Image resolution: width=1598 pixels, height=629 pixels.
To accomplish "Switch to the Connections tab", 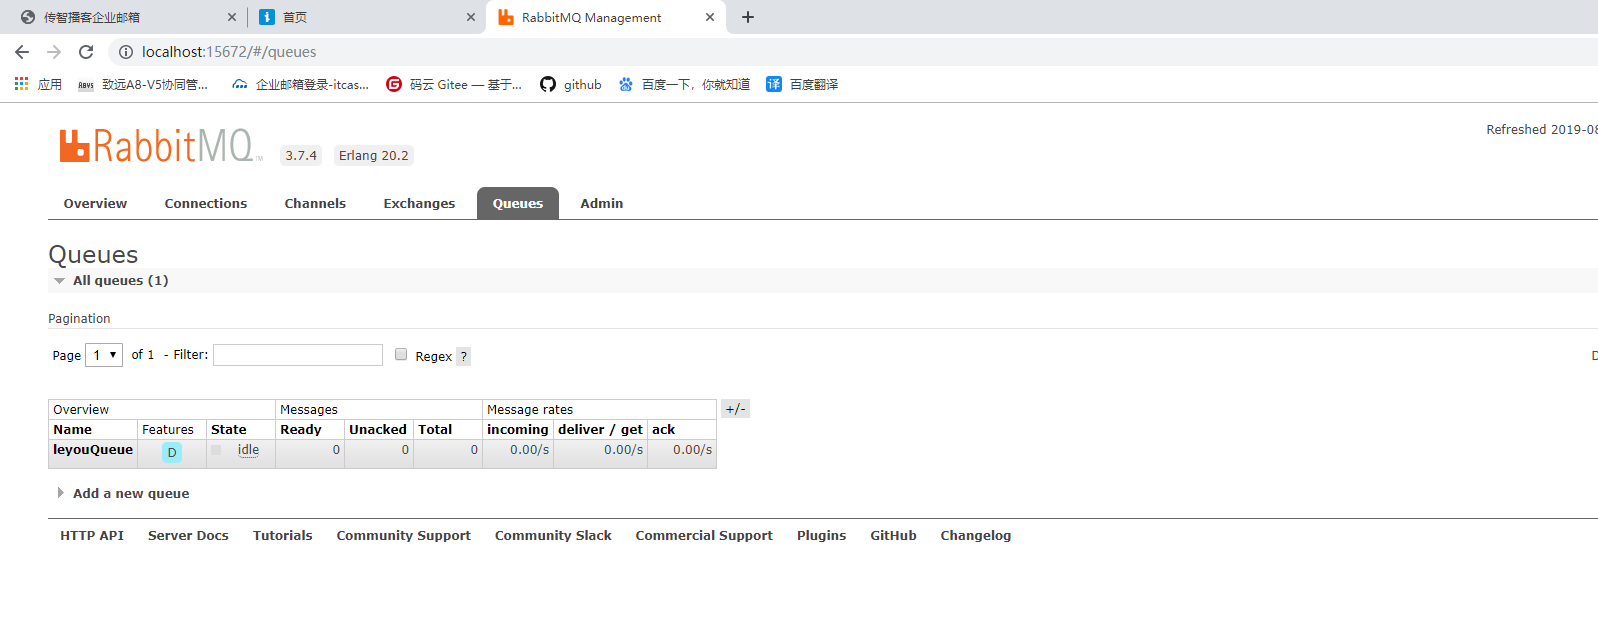I will (206, 203).
